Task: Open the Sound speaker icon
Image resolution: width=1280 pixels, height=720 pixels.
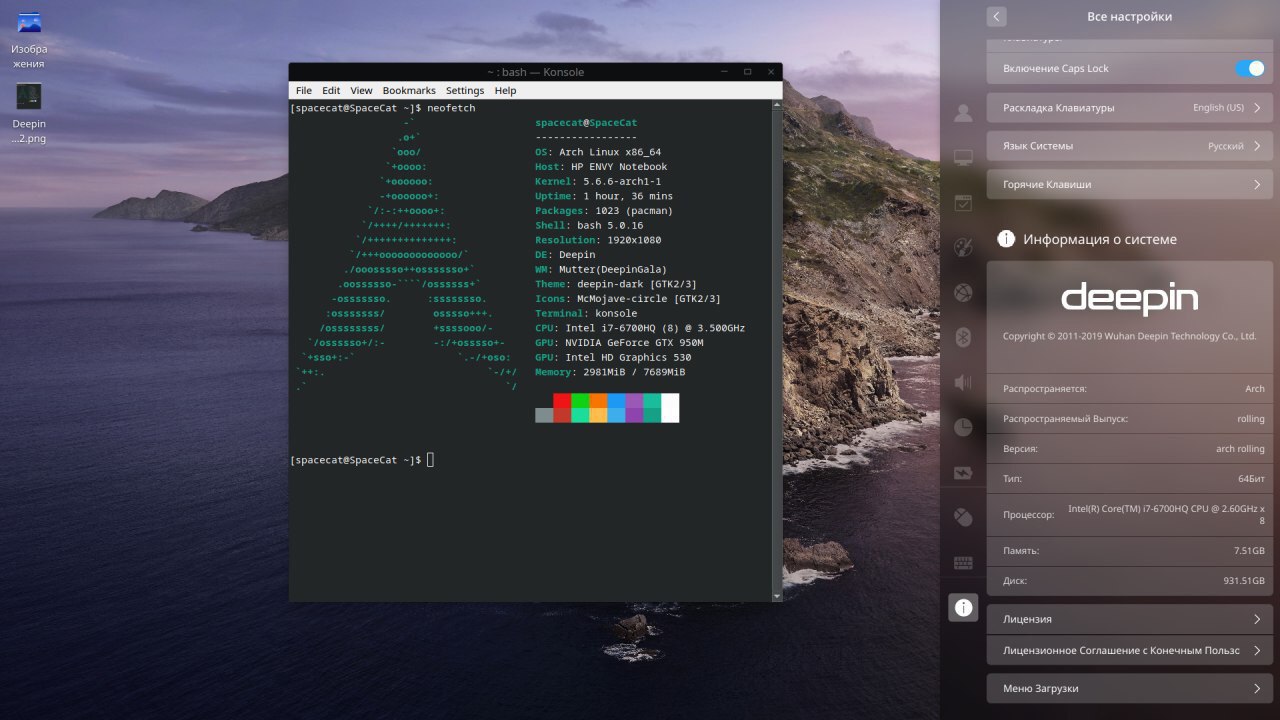Action: point(963,382)
